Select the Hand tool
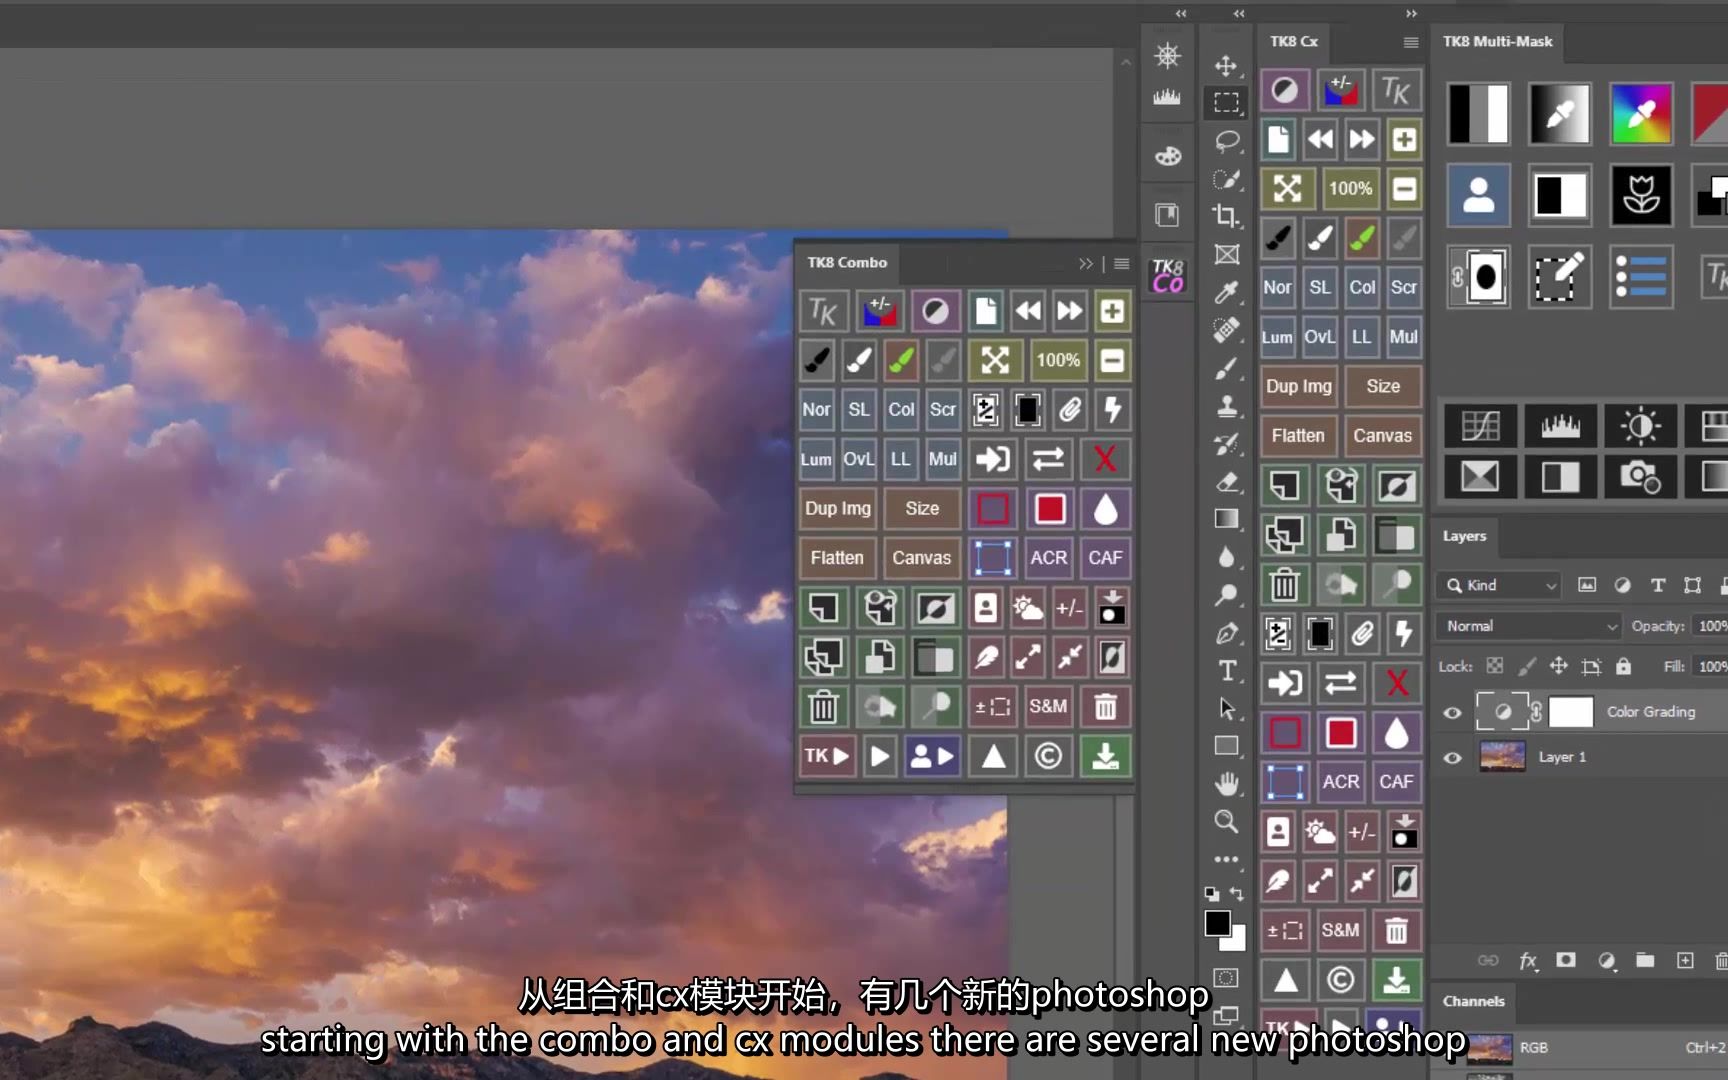This screenshot has height=1080, width=1728. tap(1226, 784)
